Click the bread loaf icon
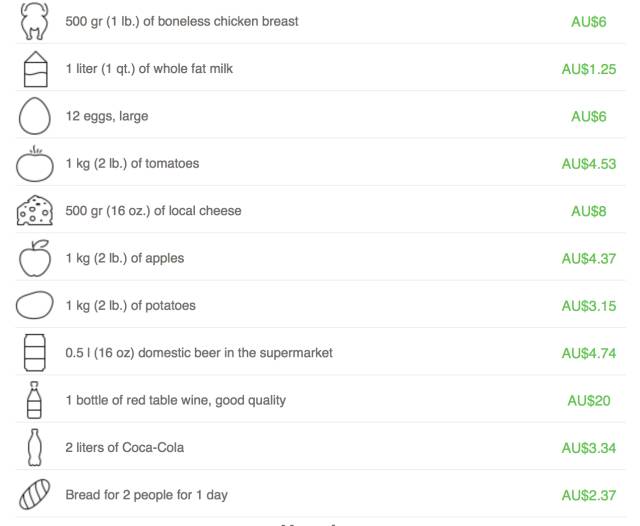 pos(35,495)
